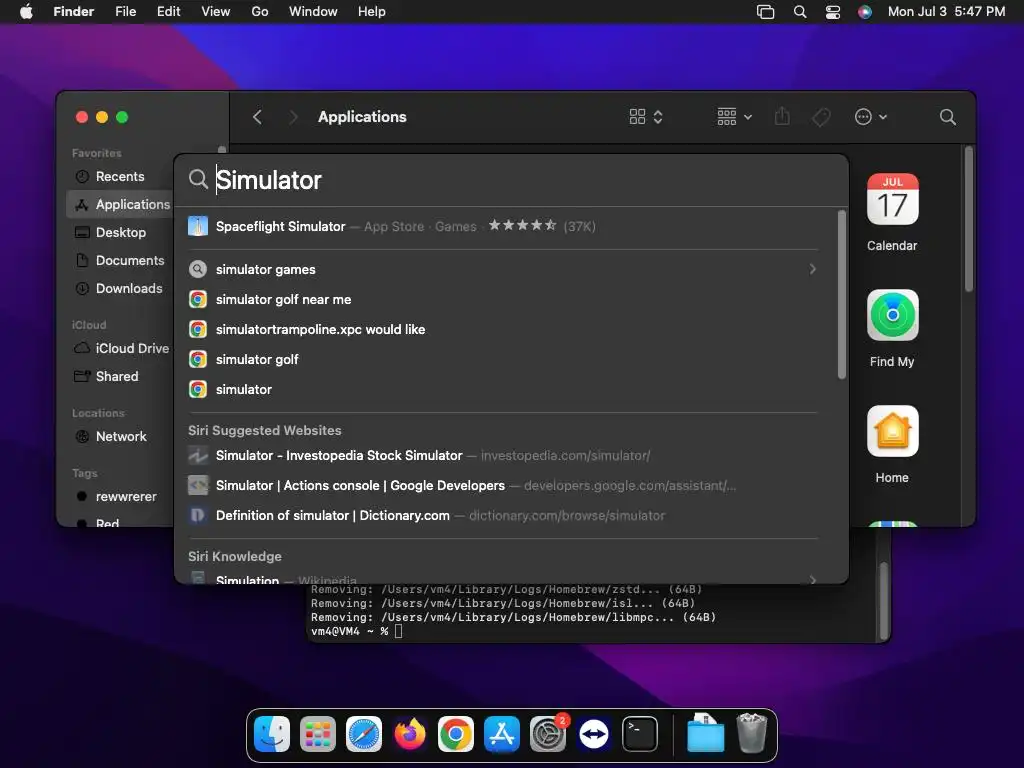This screenshot has height=768, width=1024.
Task: Open Control Center from menu bar
Action: [833, 12]
